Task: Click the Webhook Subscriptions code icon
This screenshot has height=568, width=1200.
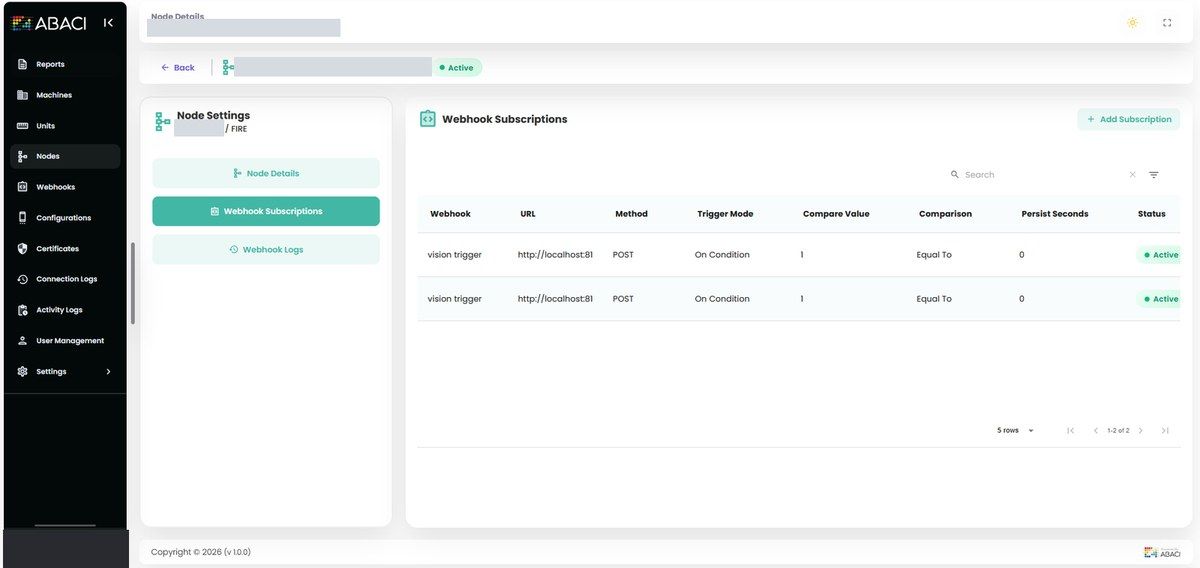Action: click(427, 119)
